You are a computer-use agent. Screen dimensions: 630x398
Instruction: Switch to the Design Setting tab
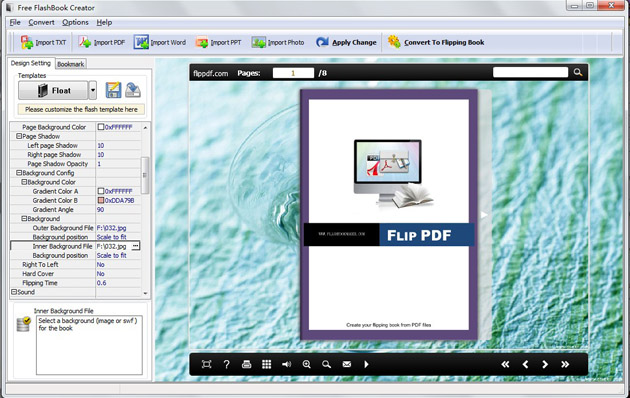(31, 63)
